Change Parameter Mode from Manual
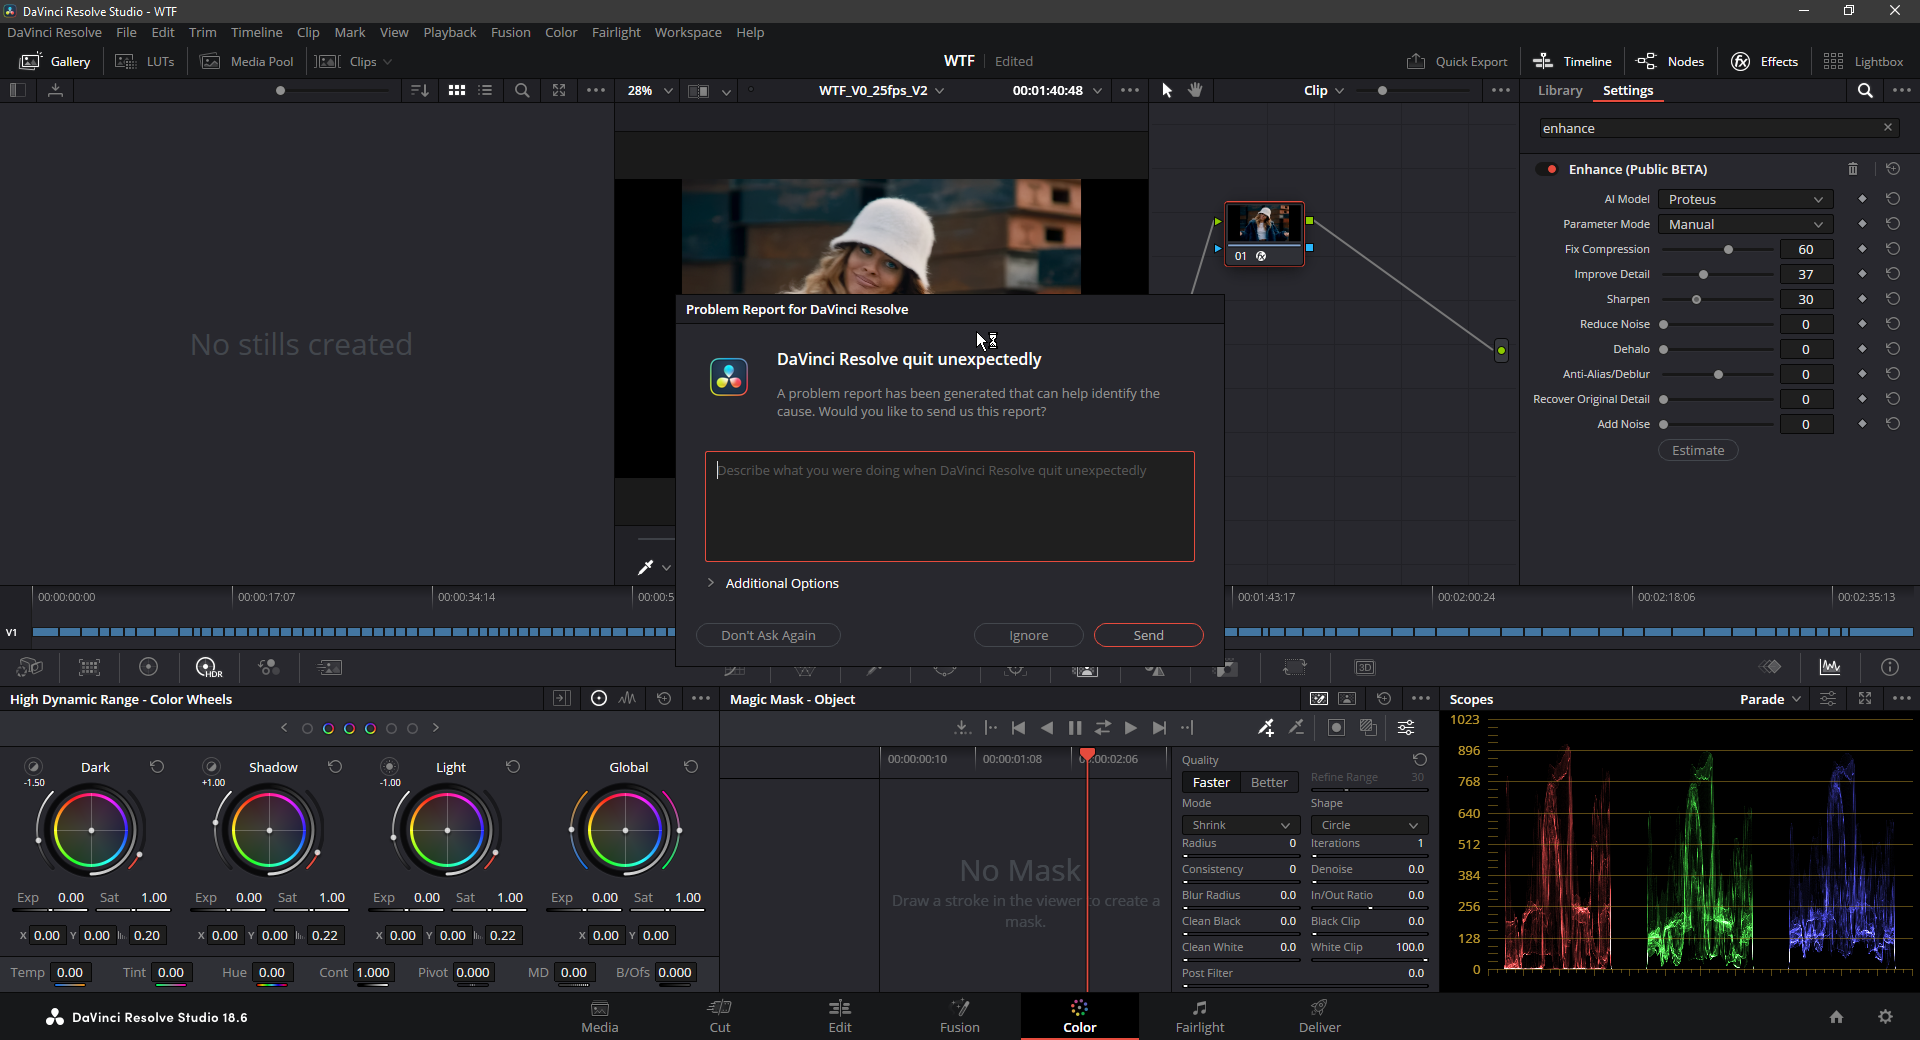Screen dimensions: 1920x1040 [1744, 224]
